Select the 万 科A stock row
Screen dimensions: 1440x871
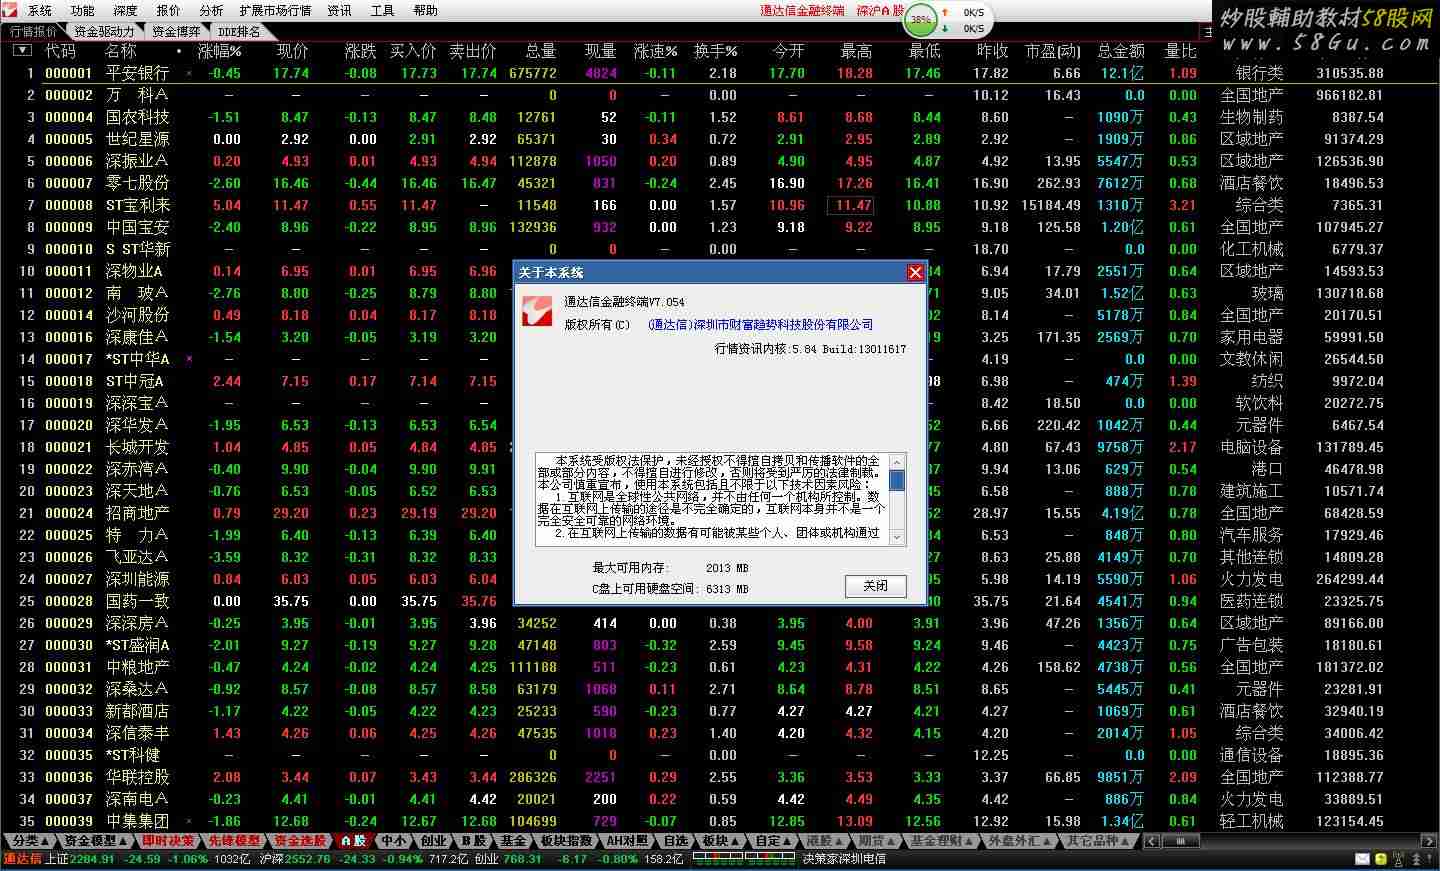point(720,95)
